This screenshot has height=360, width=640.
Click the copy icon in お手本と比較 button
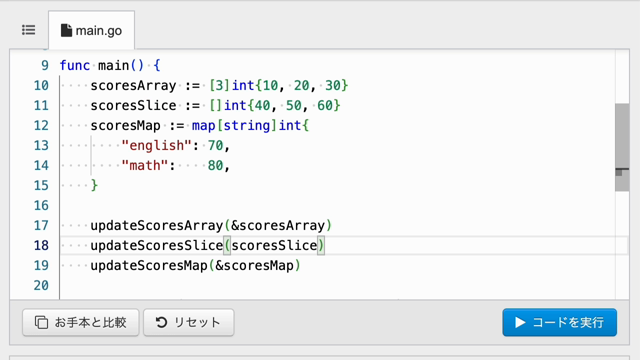tap(41, 322)
